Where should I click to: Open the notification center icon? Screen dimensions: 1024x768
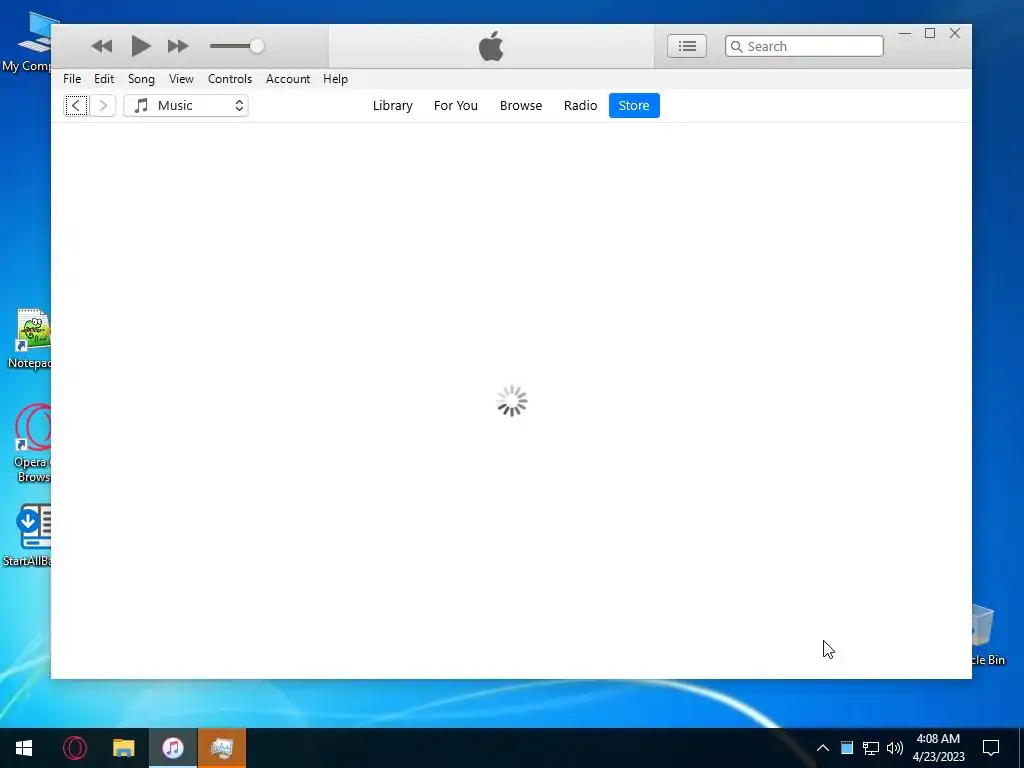991,748
